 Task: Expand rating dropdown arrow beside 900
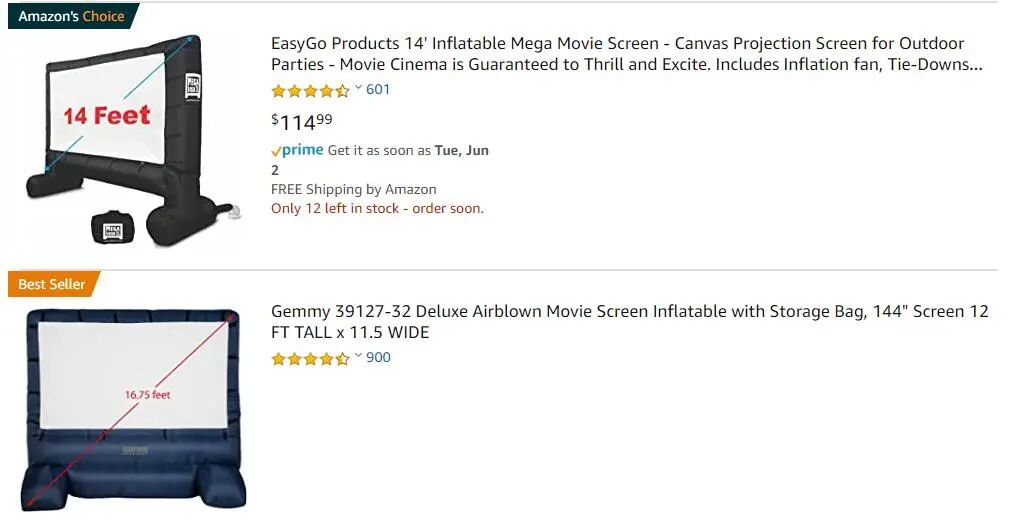point(358,356)
